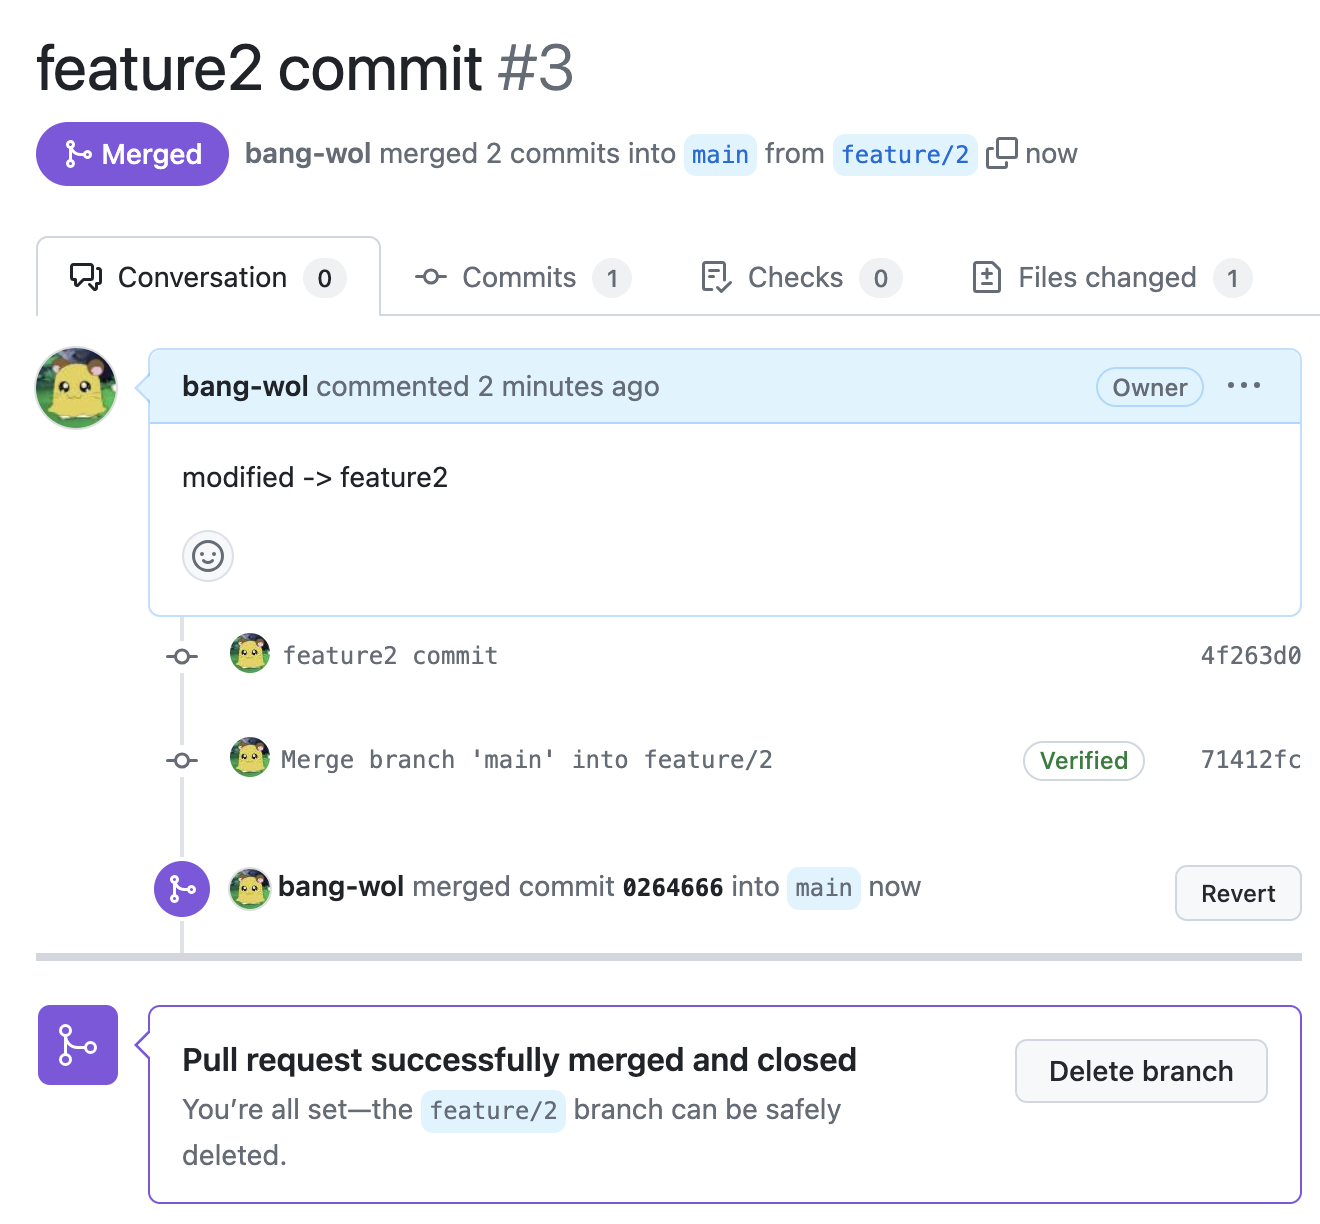The height and width of the screenshot is (1224, 1320).
Task: Click the purple merged-status square icon
Action: (78, 1045)
